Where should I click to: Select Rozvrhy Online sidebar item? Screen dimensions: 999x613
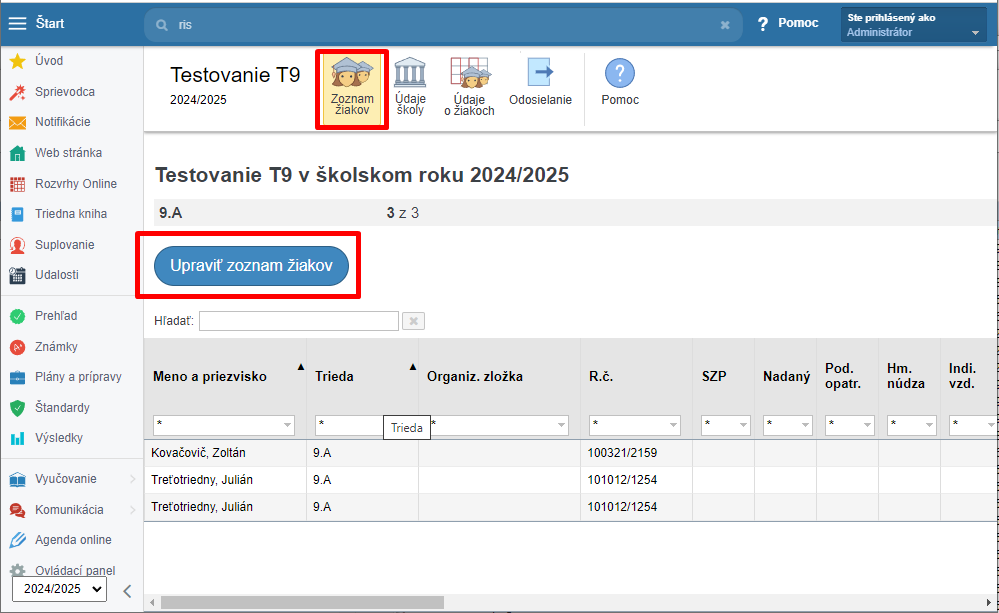pyautogui.click(x=75, y=184)
